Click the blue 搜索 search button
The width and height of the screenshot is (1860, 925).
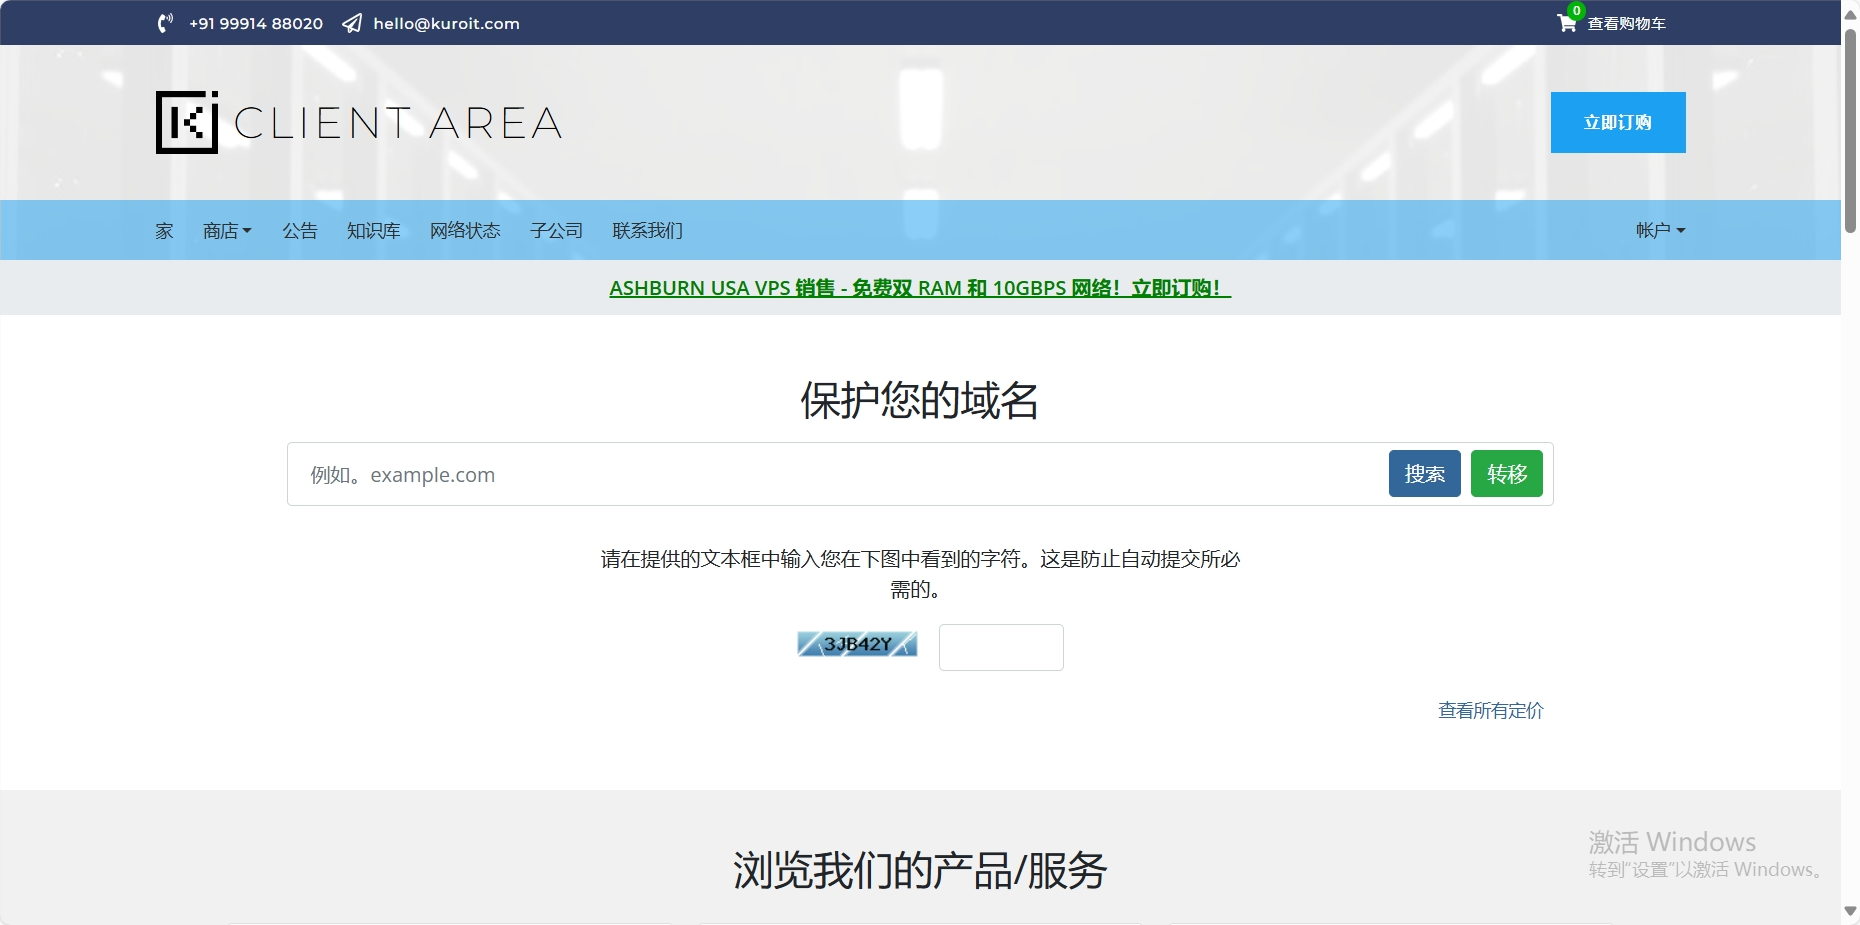coord(1424,474)
